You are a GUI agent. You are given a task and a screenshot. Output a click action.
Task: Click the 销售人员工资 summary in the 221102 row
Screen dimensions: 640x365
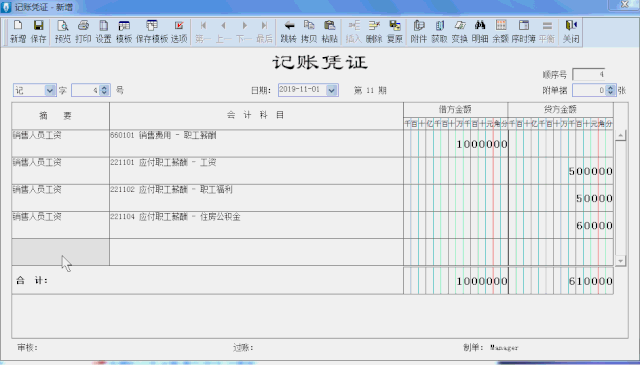click(60, 198)
